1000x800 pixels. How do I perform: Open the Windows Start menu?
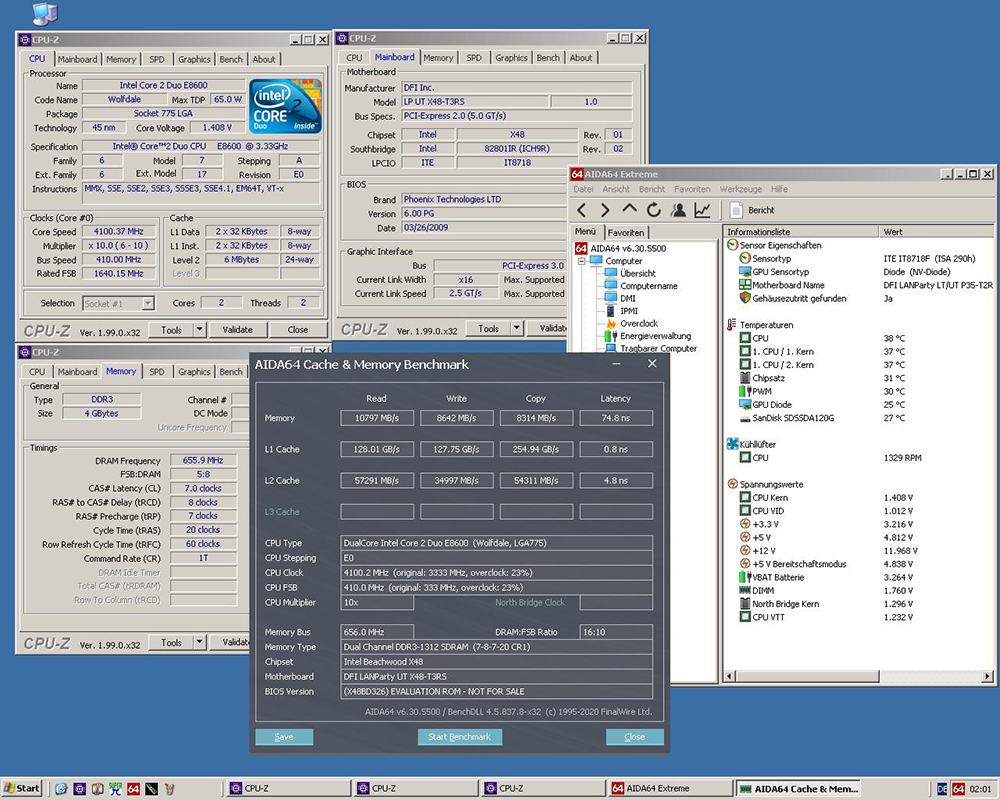click(x=22, y=789)
